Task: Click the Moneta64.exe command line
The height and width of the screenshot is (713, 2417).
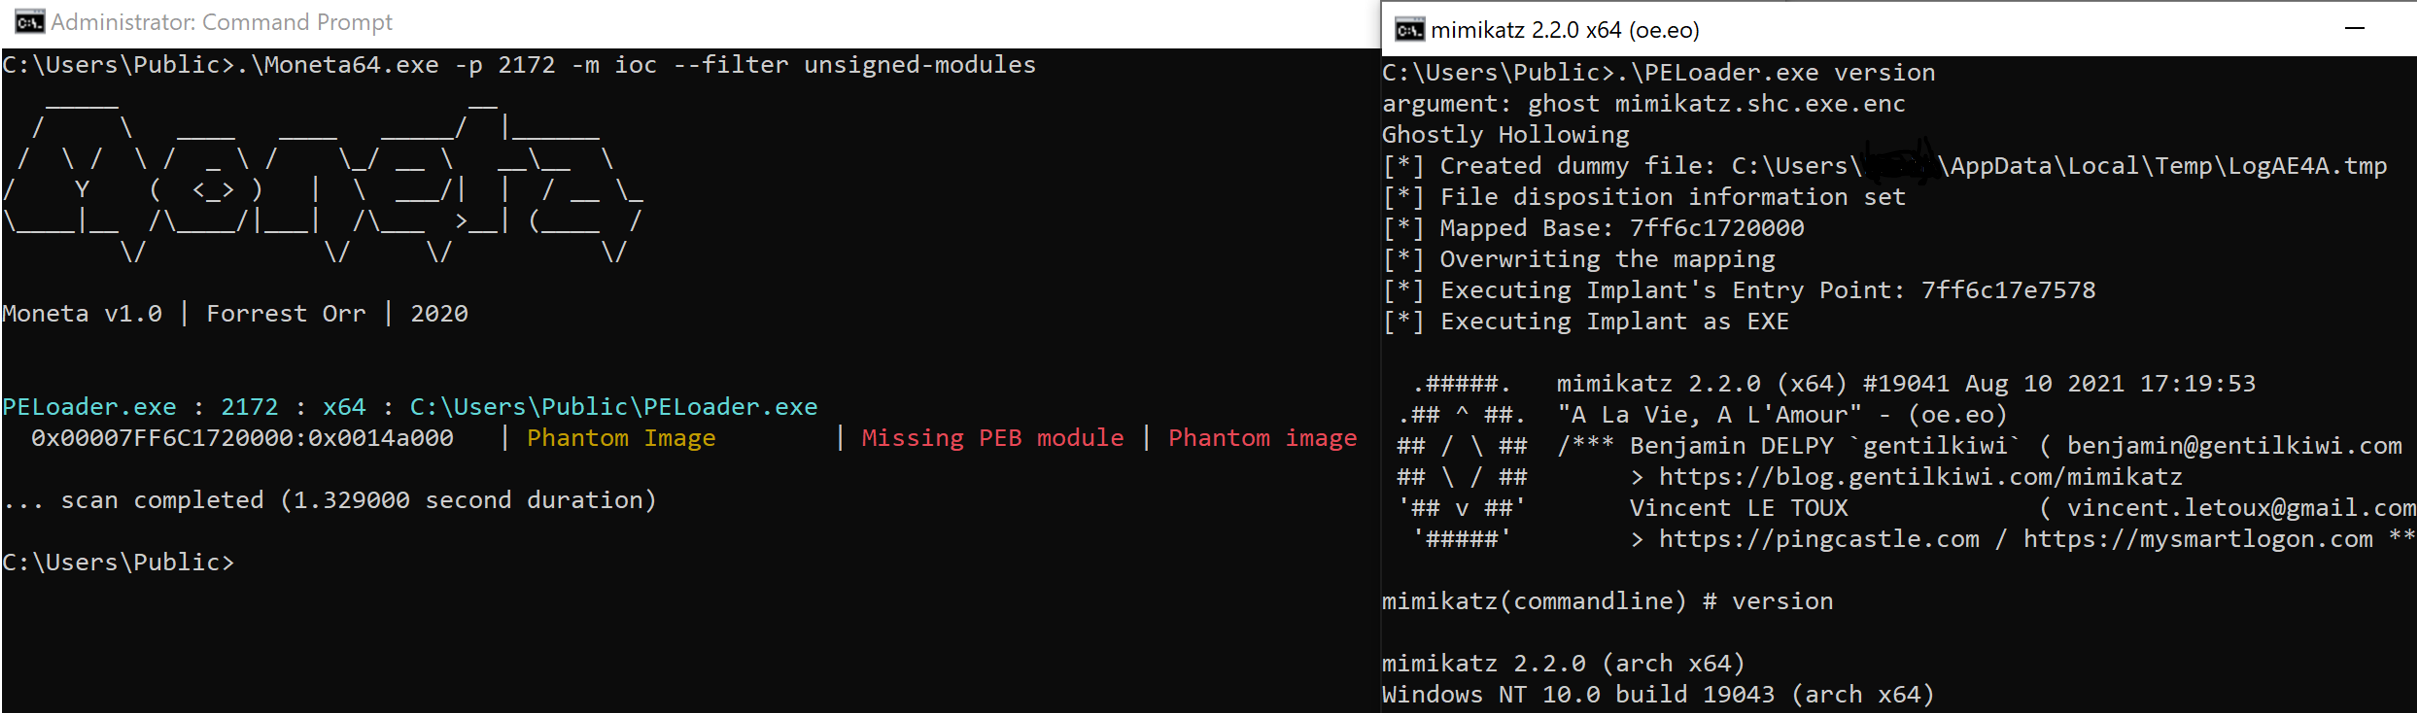Action: click(519, 65)
